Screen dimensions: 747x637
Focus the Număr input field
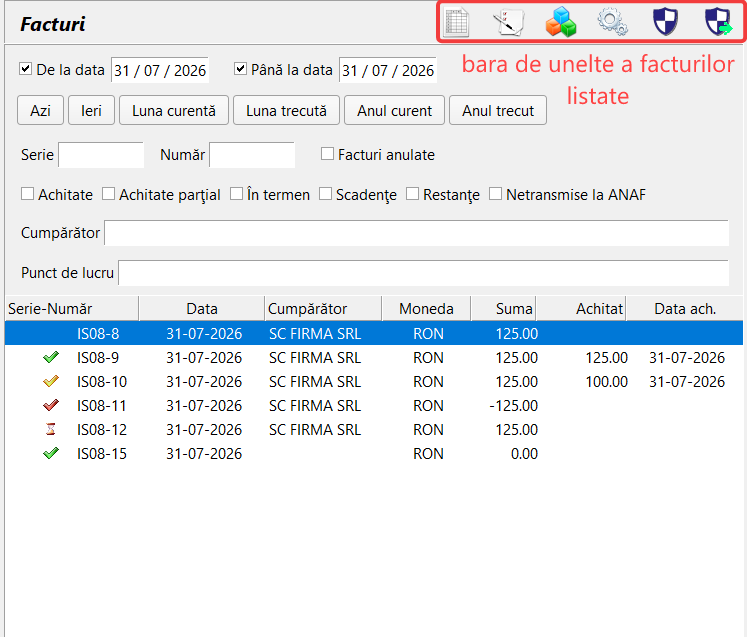pyautogui.click(x=252, y=155)
